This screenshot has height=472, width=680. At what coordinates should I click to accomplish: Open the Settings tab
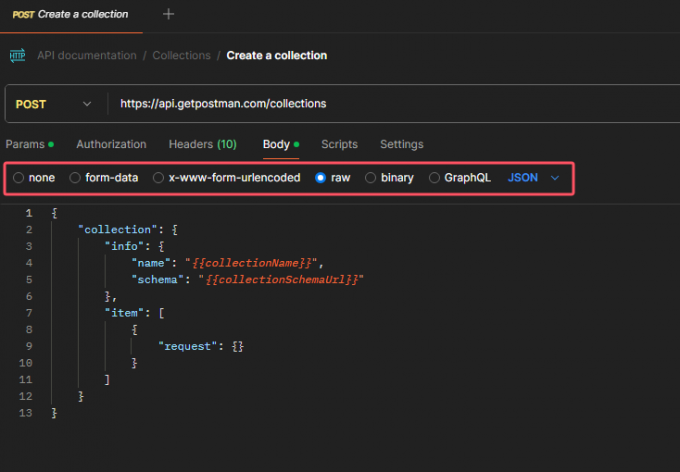[402, 144]
